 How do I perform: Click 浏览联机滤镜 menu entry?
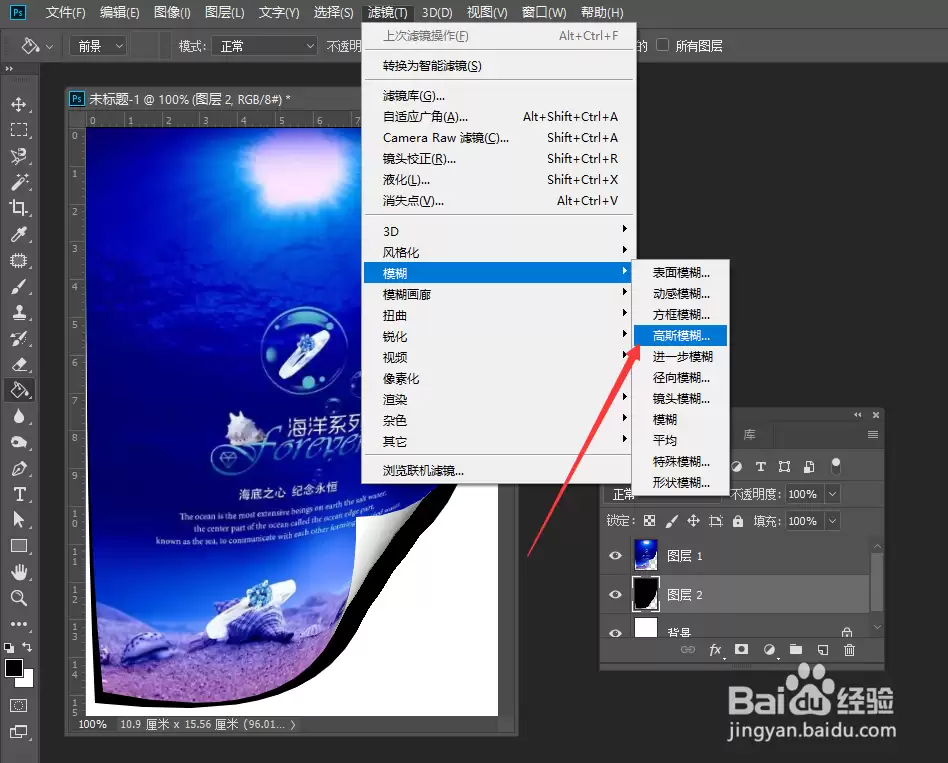[423, 470]
